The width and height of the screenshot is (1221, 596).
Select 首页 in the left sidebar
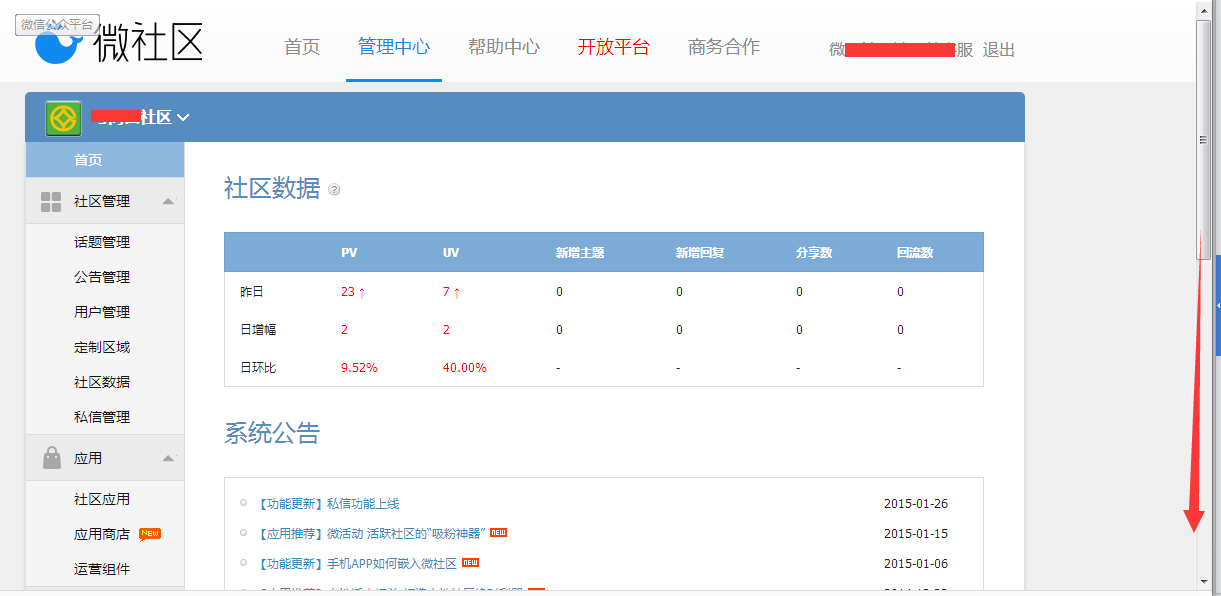click(88, 160)
